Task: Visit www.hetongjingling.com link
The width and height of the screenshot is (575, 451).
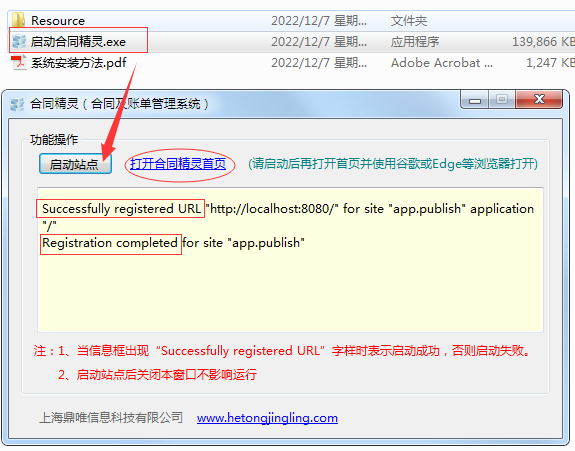Action: pos(267,418)
